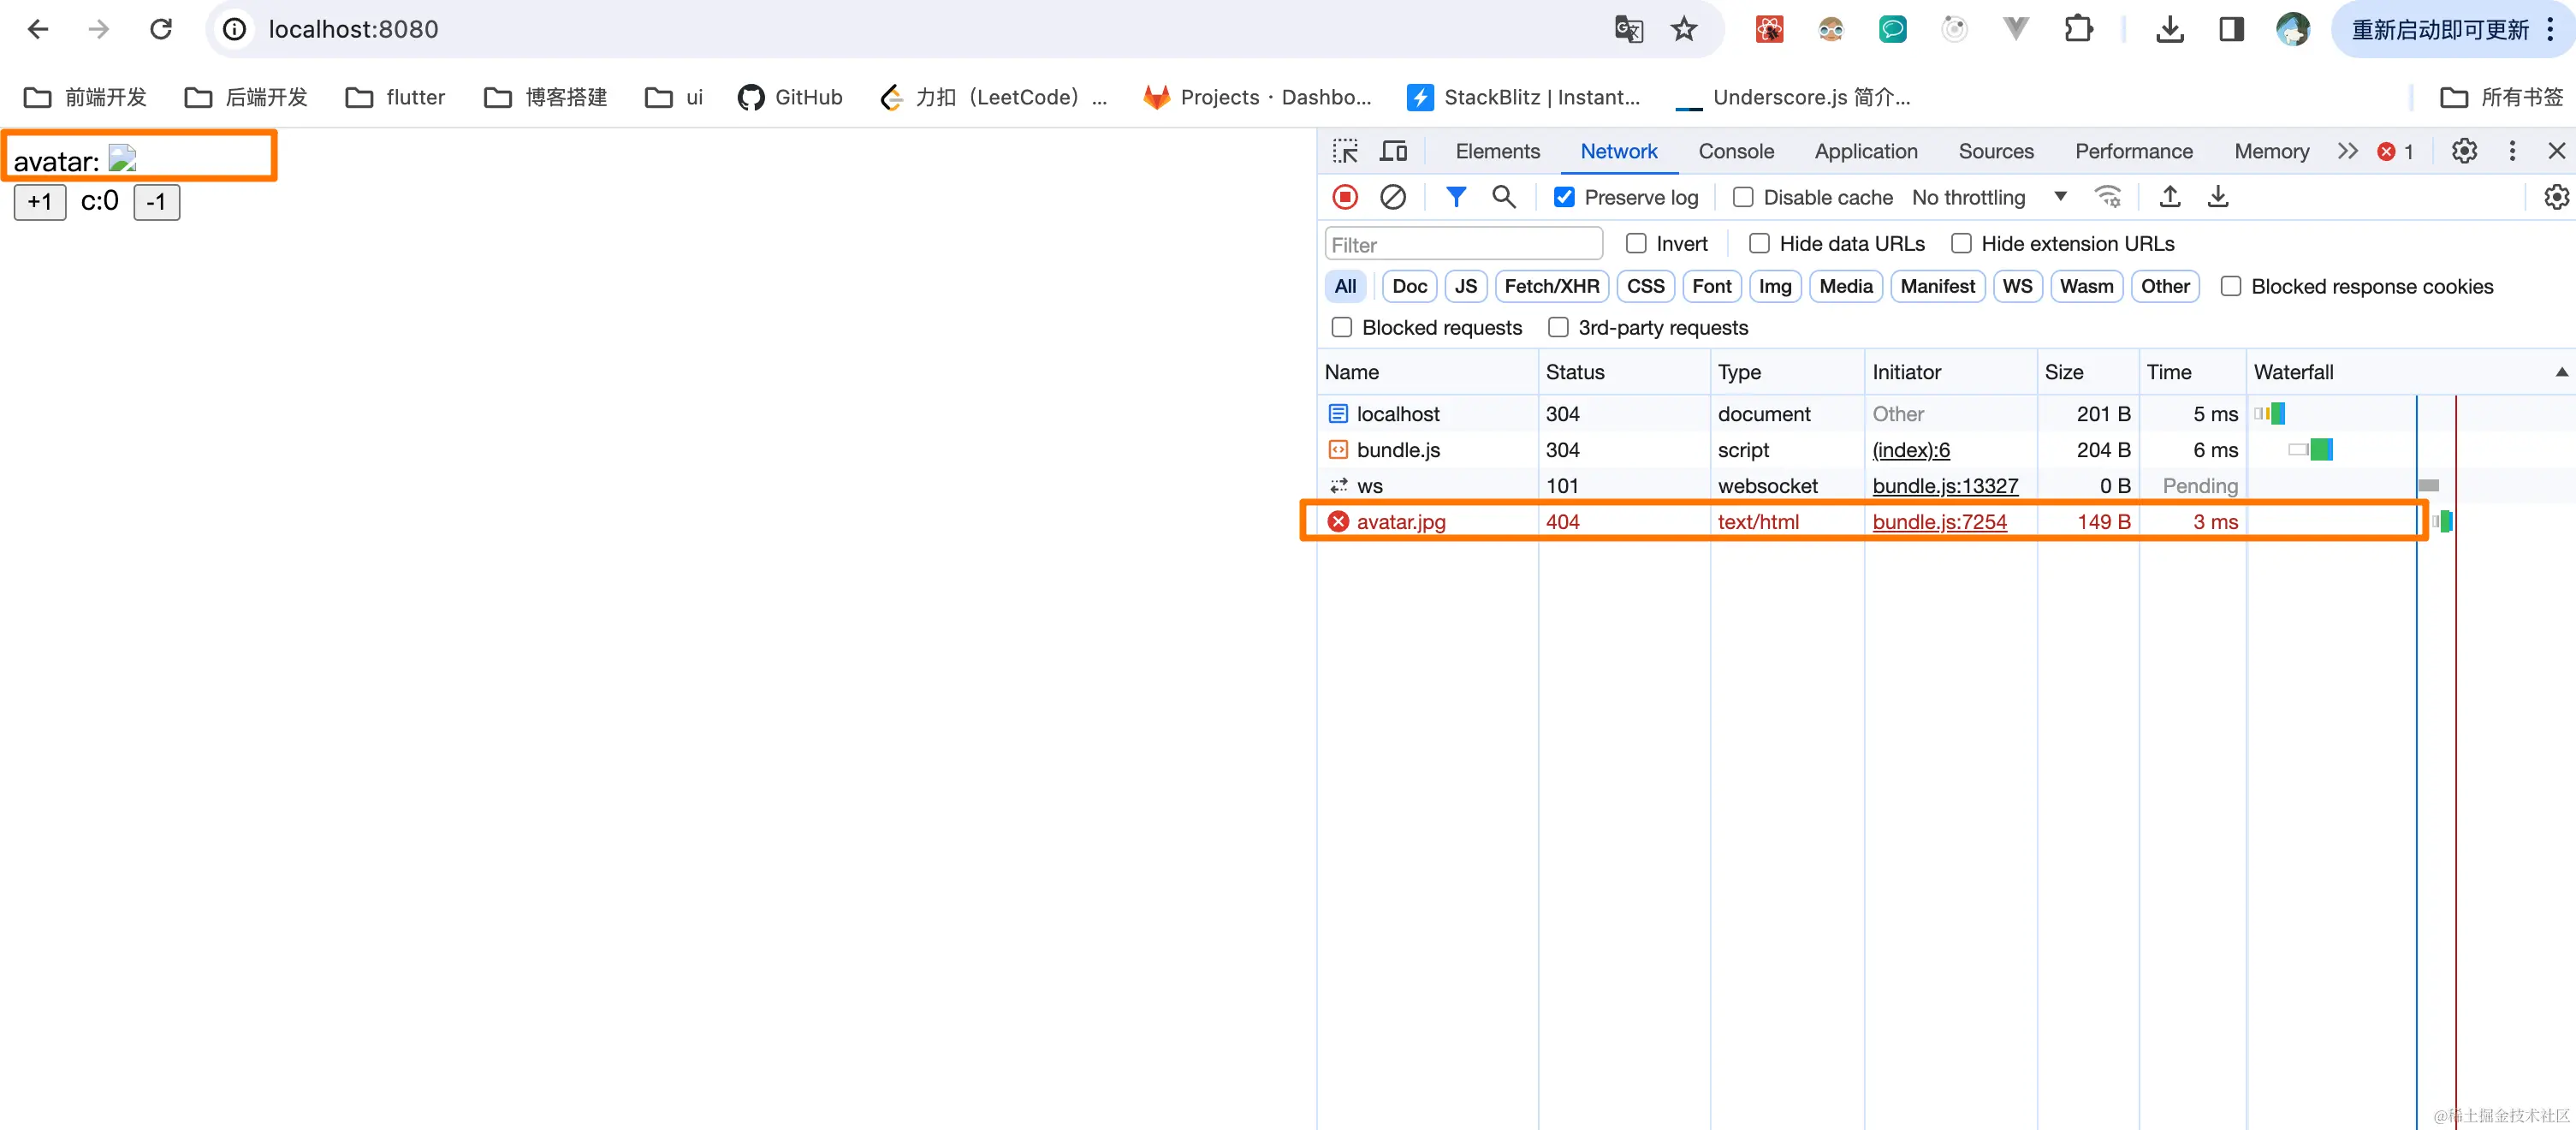Click export HAR download icon

[2217, 197]
